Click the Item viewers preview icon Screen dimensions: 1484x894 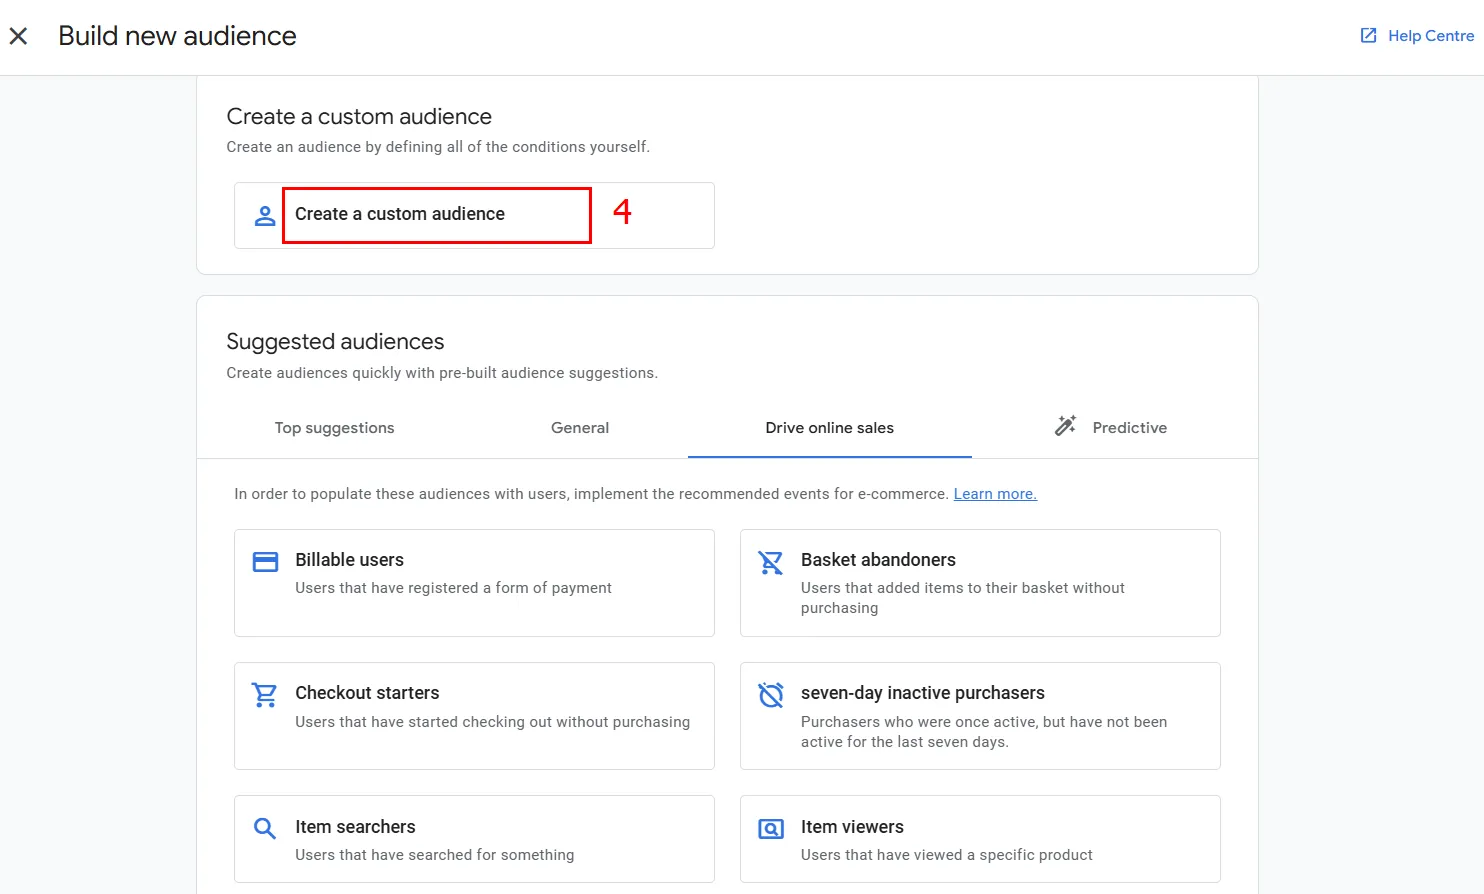[x=771, y=829]
